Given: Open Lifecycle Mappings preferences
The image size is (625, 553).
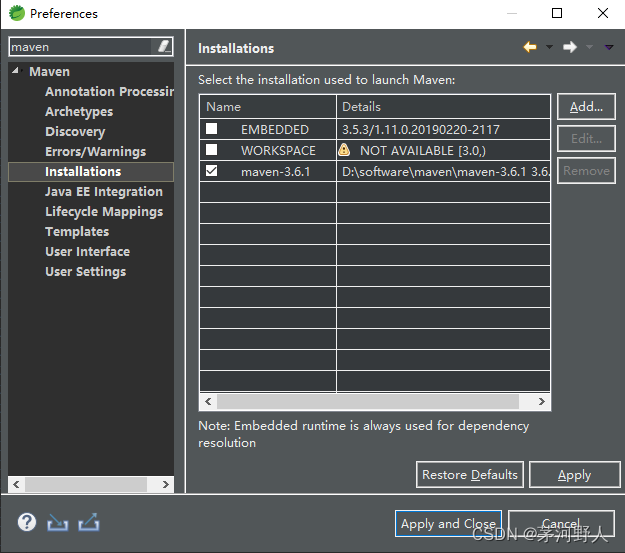Looking at the screenshot, I should (104, 212).
